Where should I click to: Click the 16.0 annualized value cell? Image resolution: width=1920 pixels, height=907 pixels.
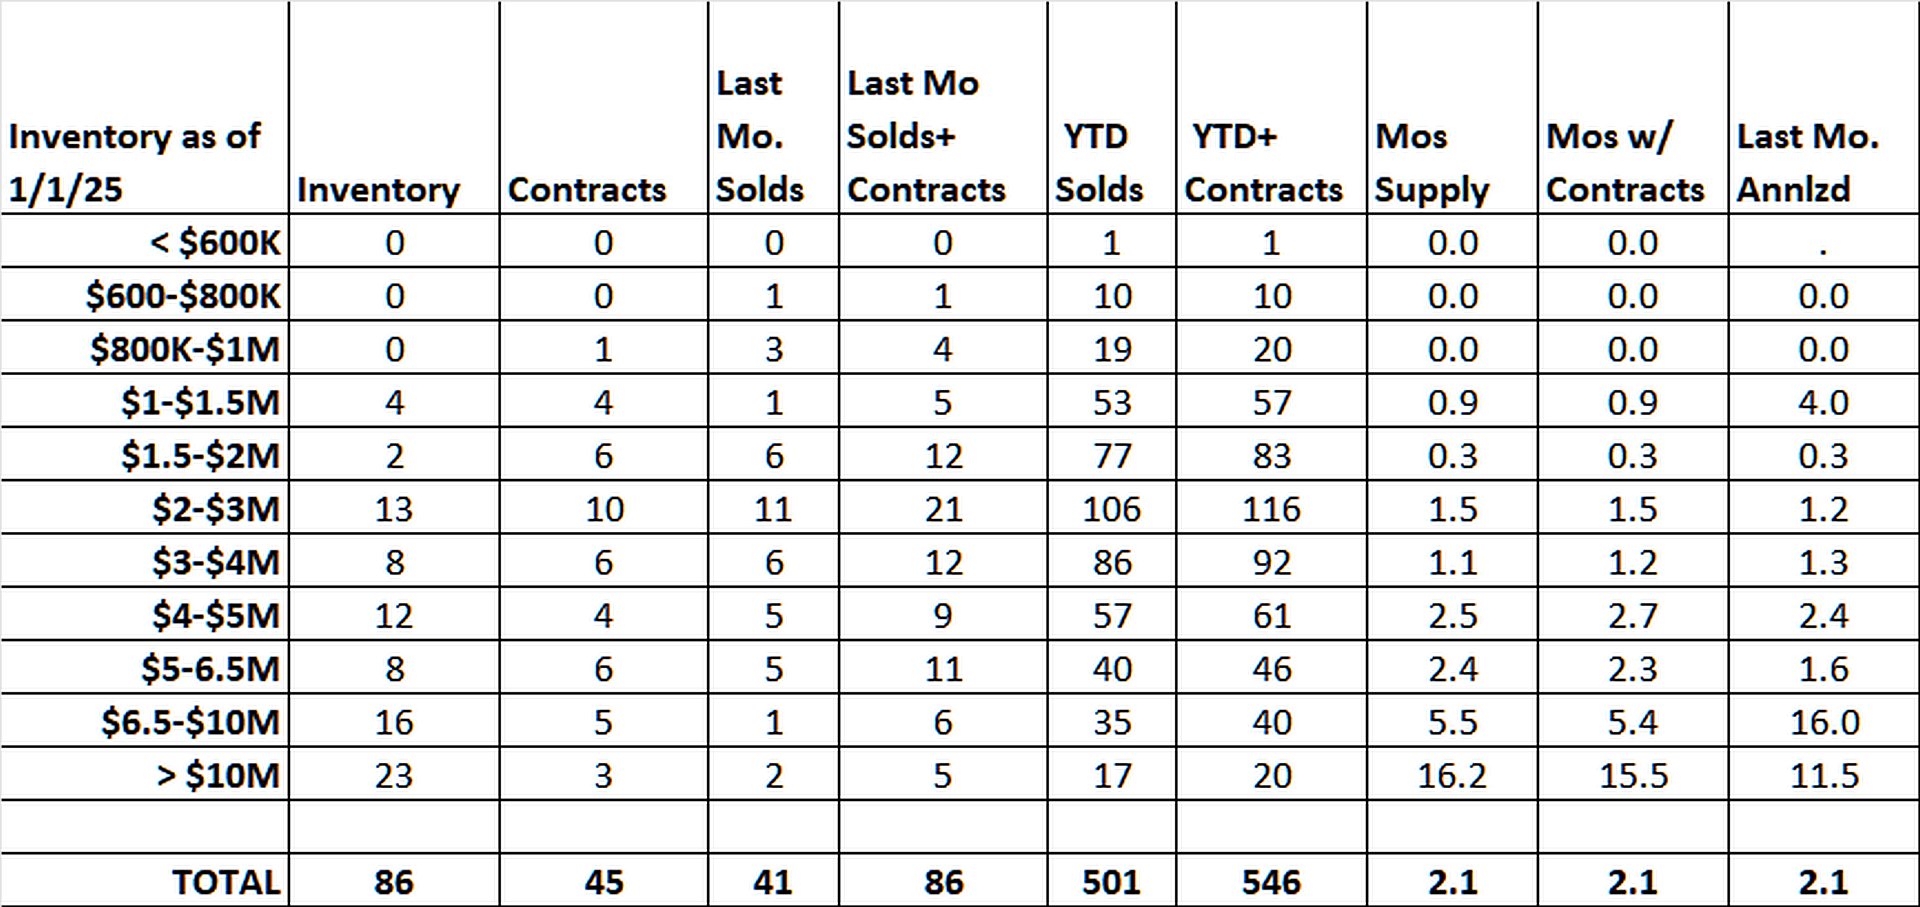point(1823,721)
